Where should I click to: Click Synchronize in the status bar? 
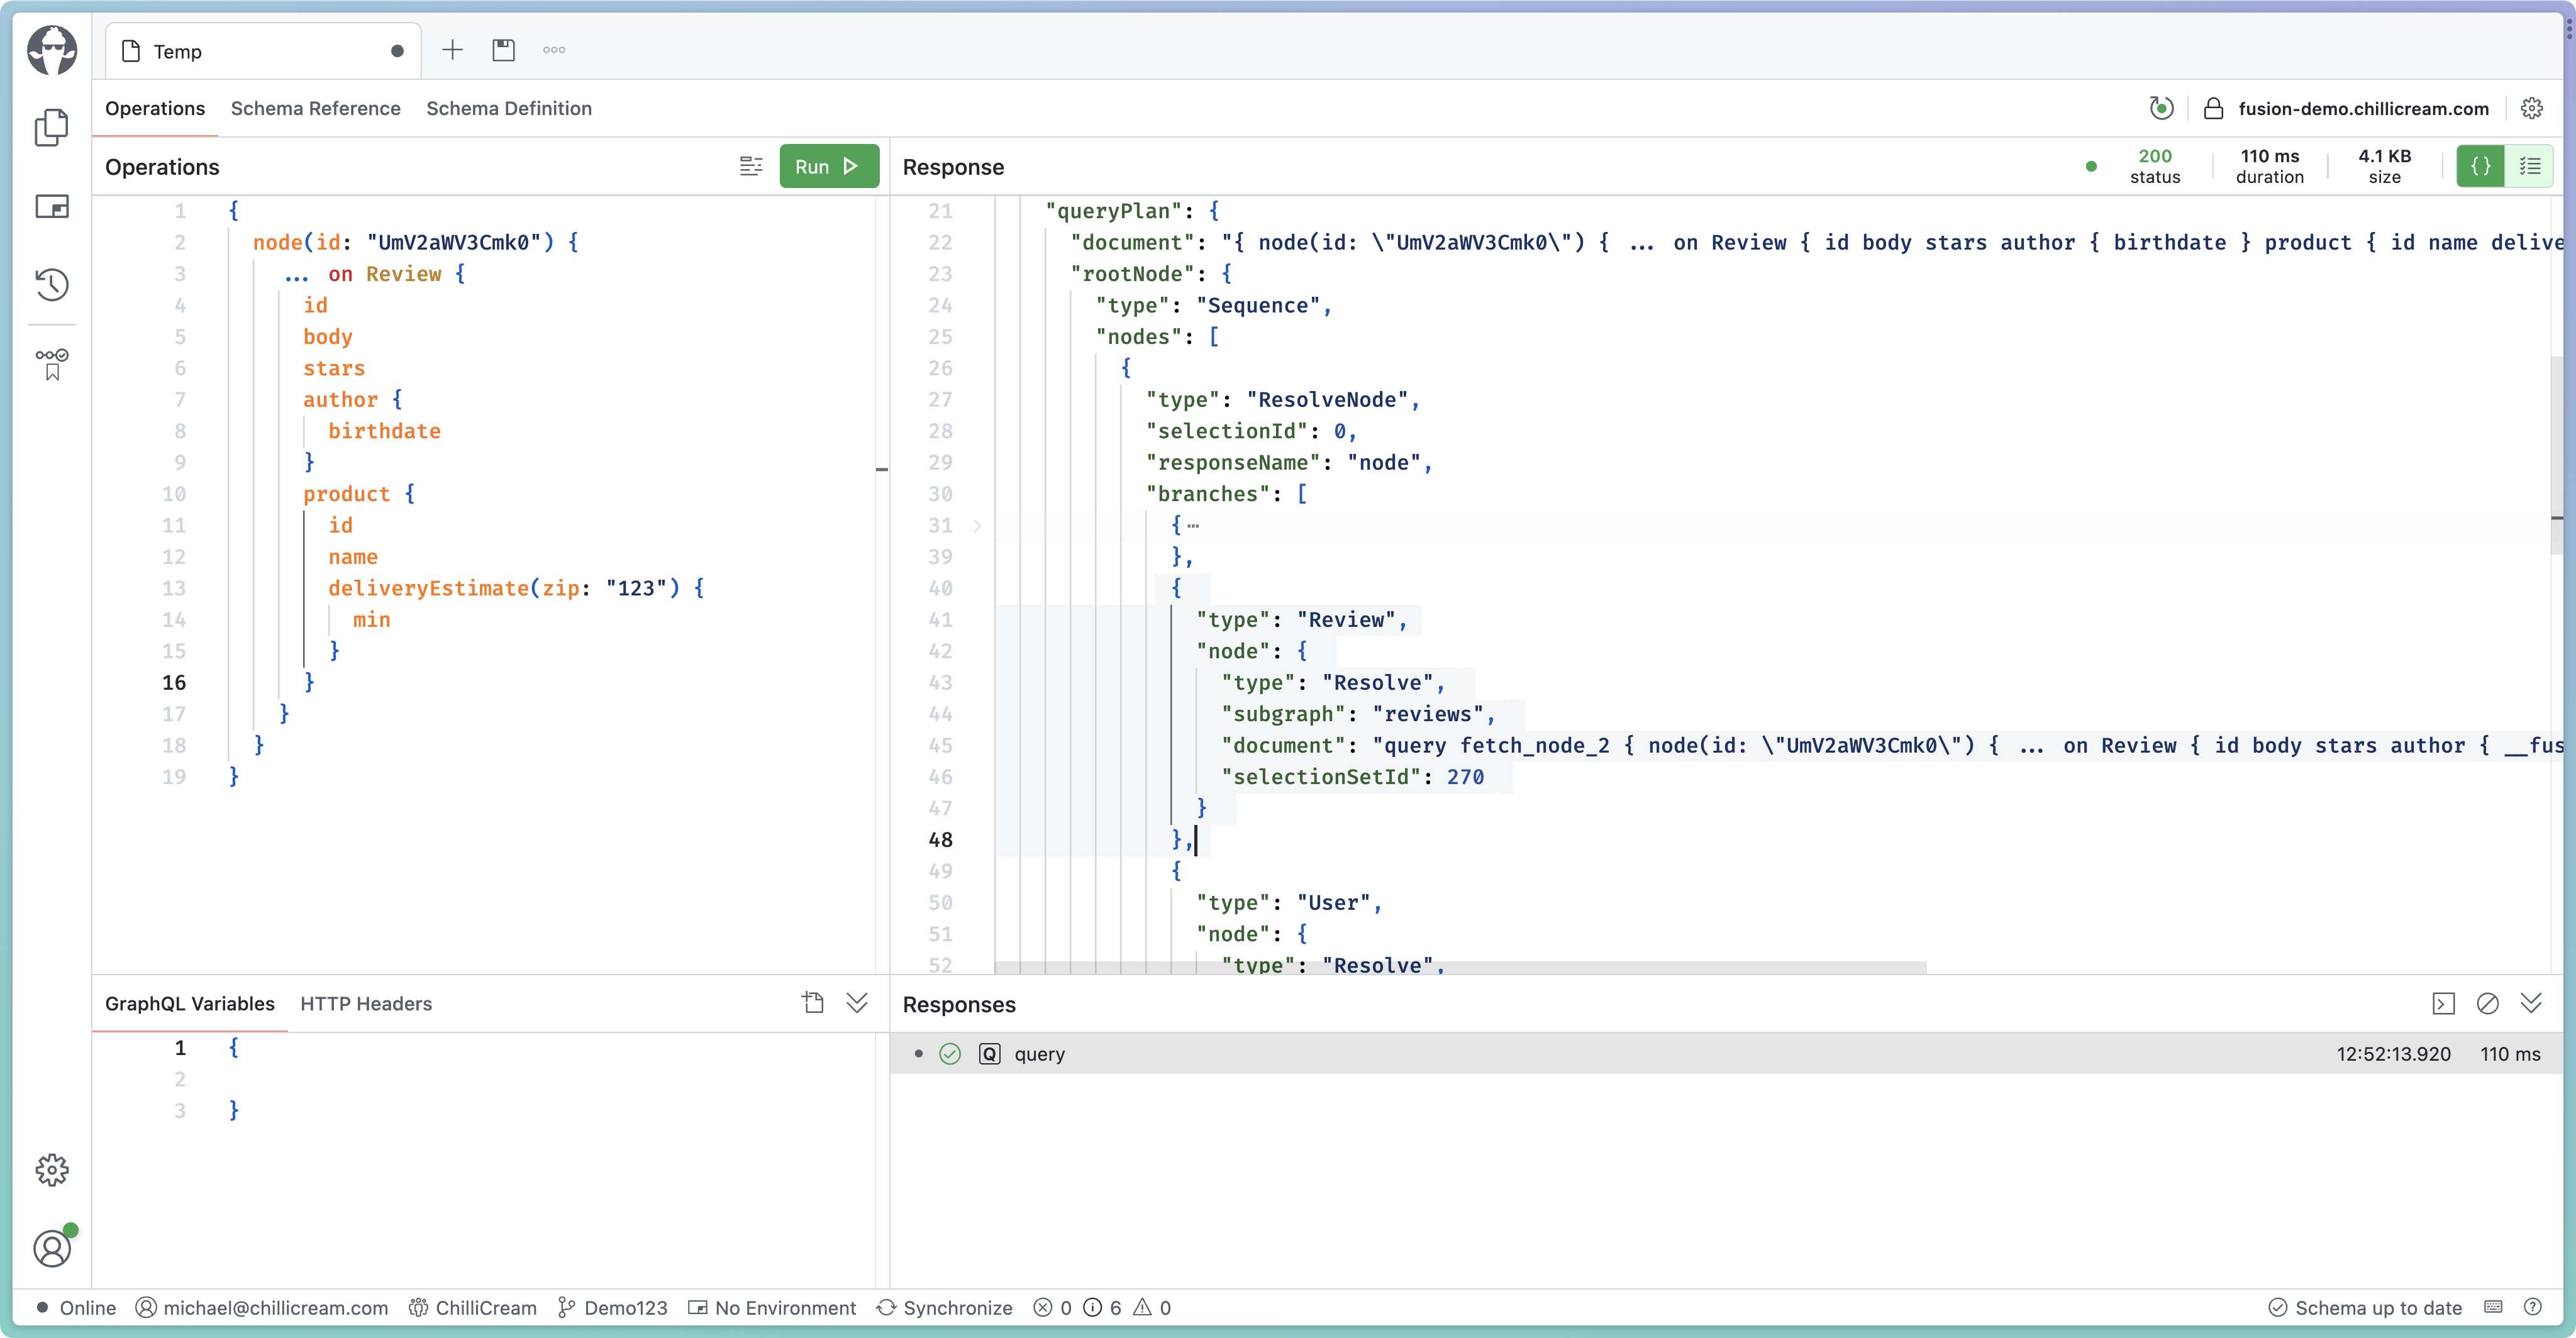tap(944, 1307)
